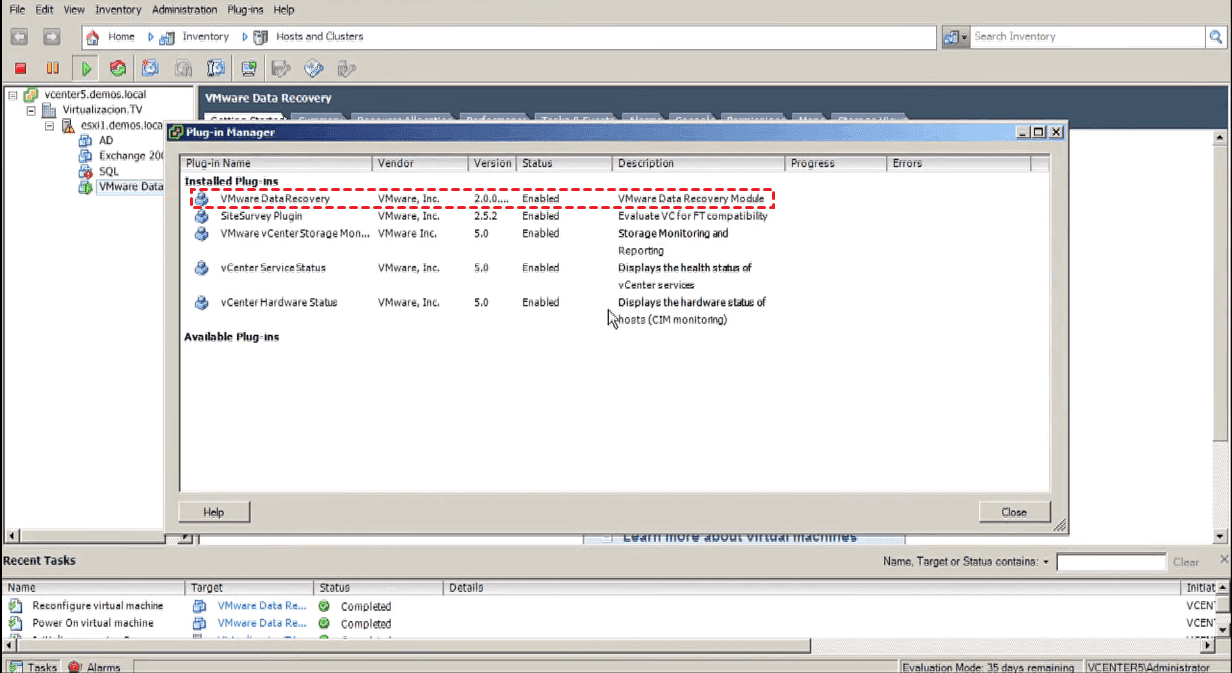This screenshot has height=673, width=1232.
Task: Open the search type dropdown arrow
Action: pos(964,37)
